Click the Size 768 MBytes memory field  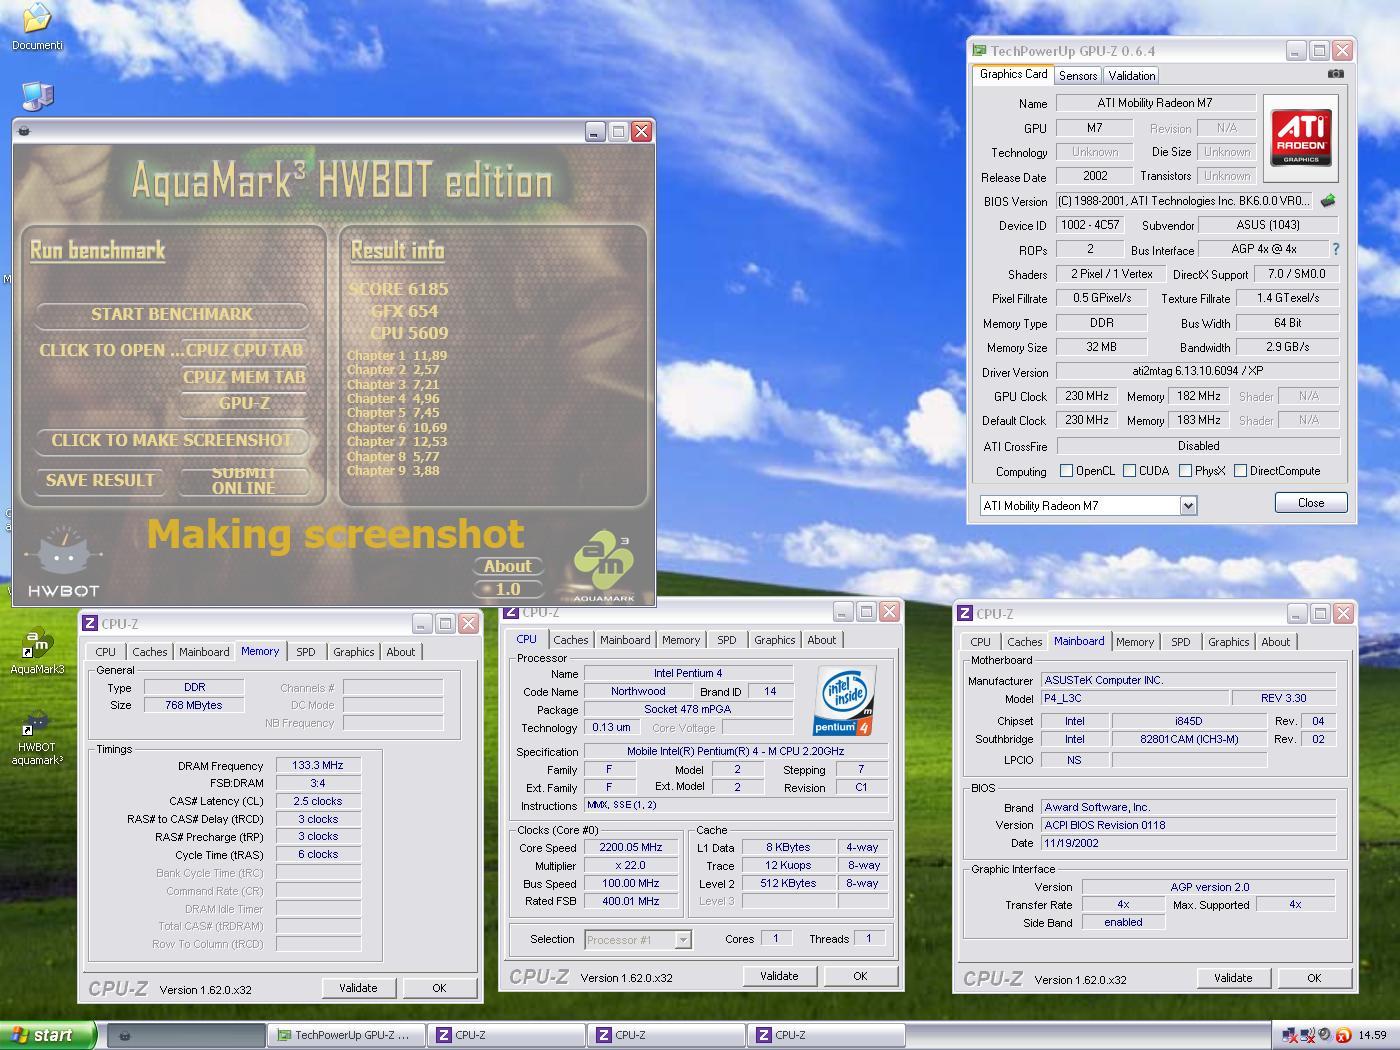195,705
